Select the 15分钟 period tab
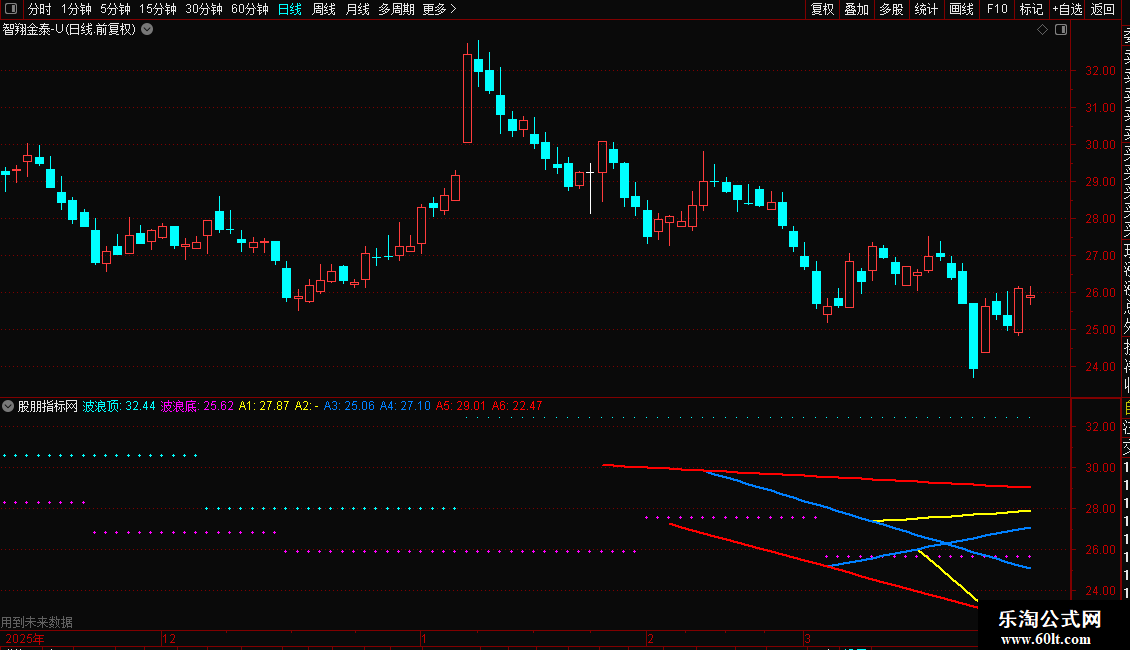Viewport: 1130px width, 650px height. tap(158, 9)
